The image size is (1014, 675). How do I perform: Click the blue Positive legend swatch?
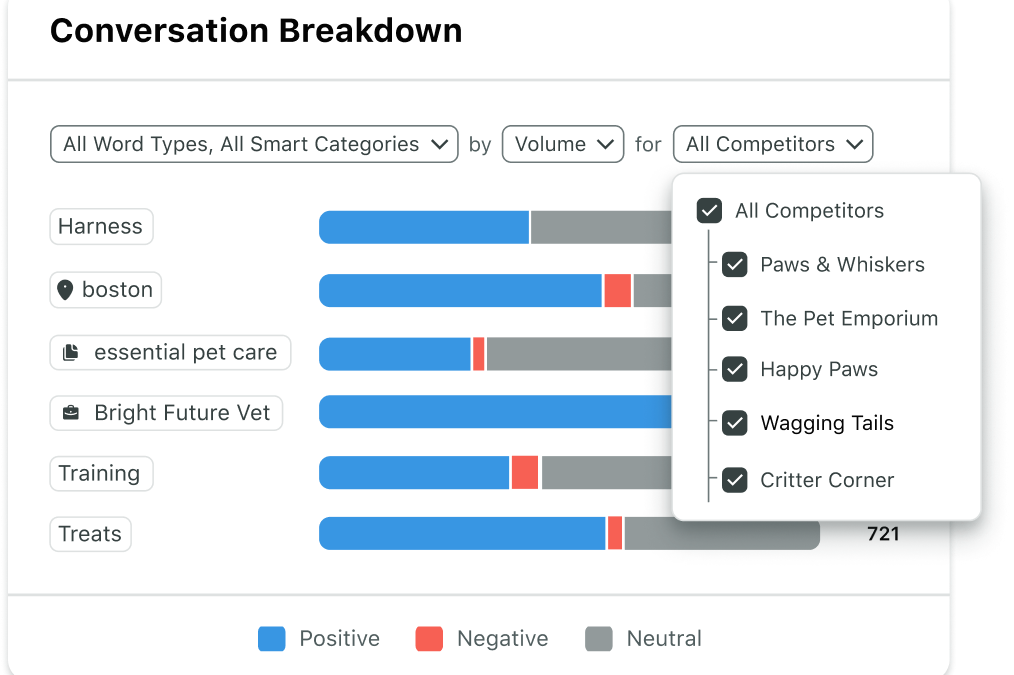click(x=272, y=639)
